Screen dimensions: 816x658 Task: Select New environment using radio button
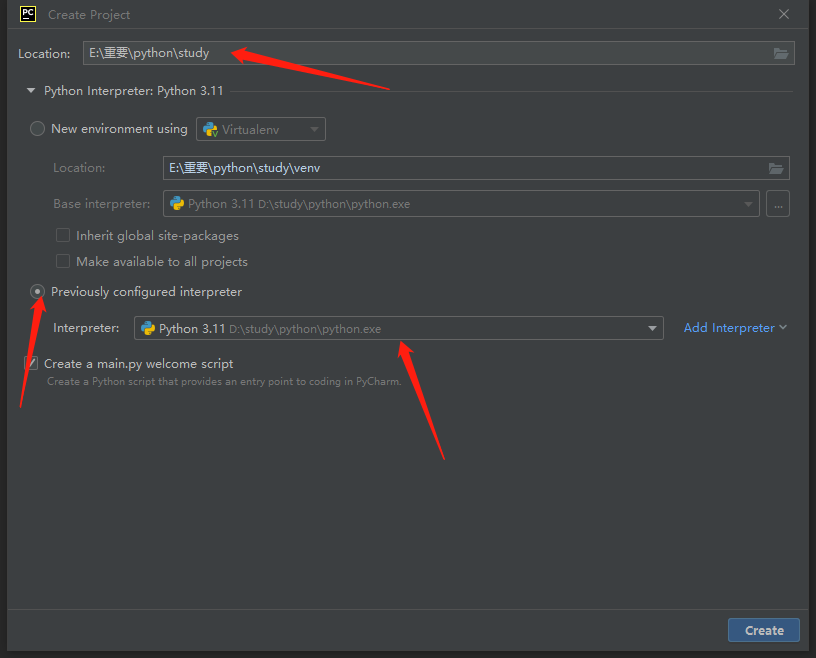pos(37,129)
